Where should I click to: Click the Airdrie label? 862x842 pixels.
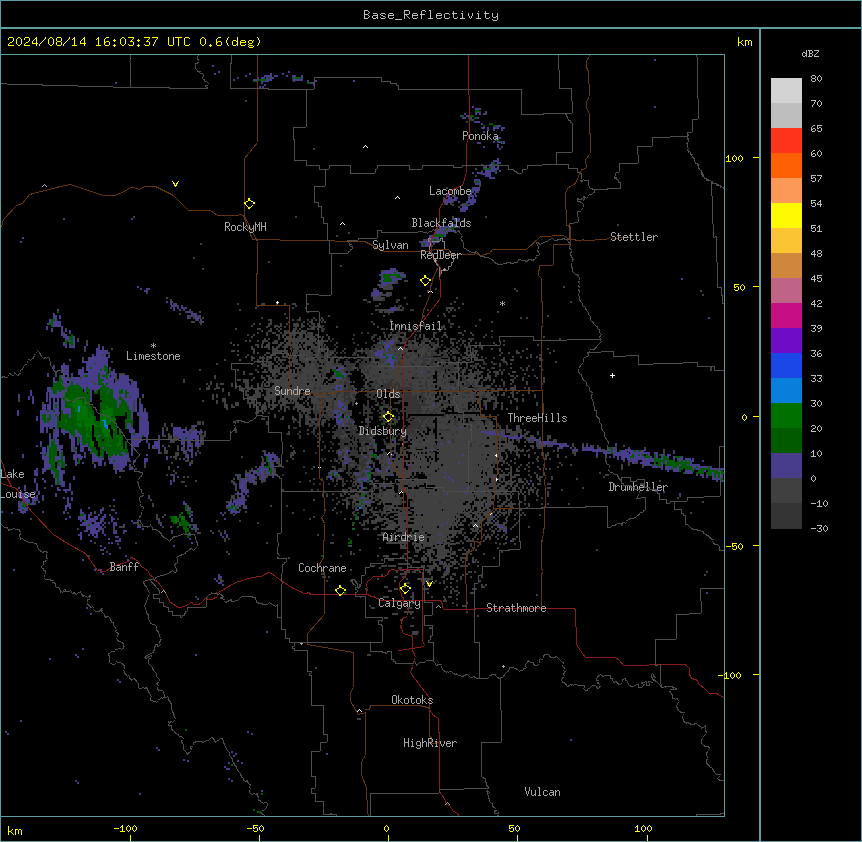click(404, 537)
